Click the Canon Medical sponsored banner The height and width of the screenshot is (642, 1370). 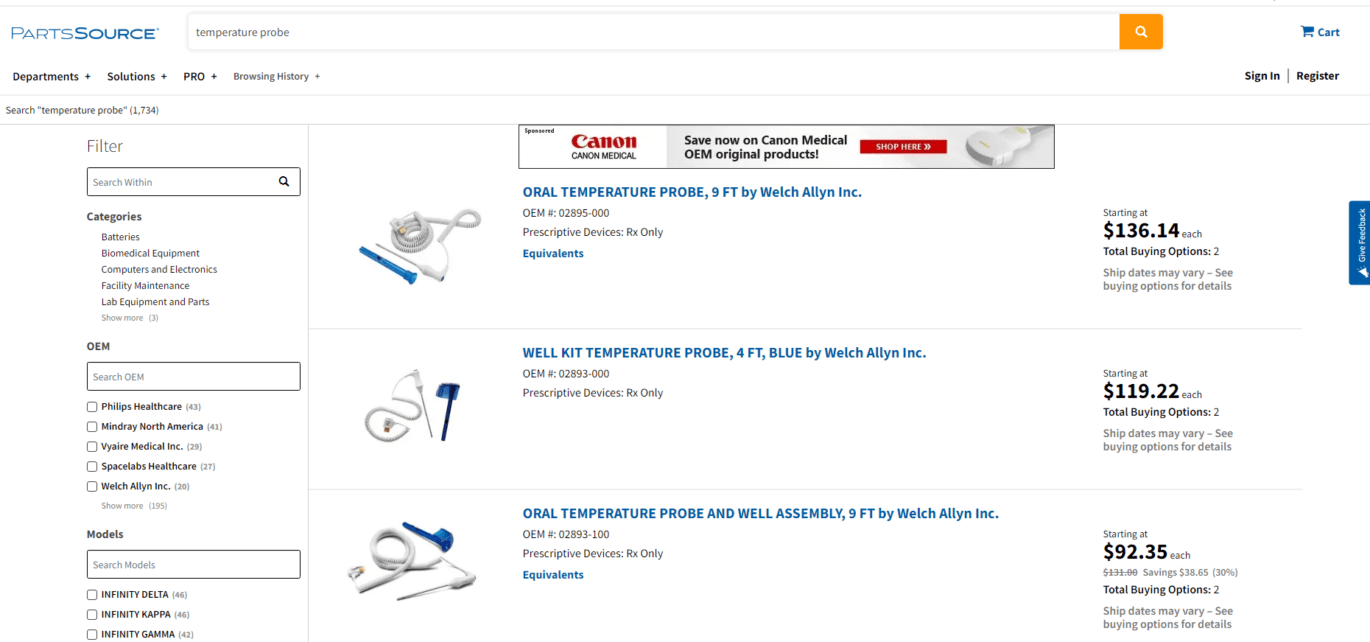click(x=786, y=147)
